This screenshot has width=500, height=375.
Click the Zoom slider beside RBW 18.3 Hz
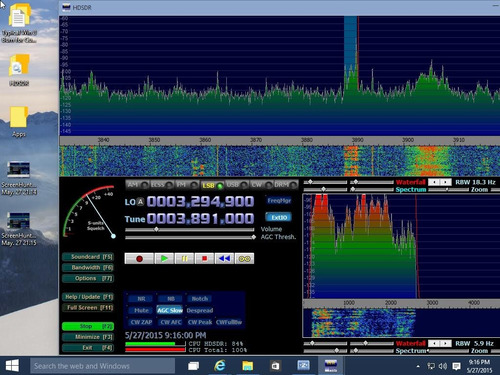(448, 189)
